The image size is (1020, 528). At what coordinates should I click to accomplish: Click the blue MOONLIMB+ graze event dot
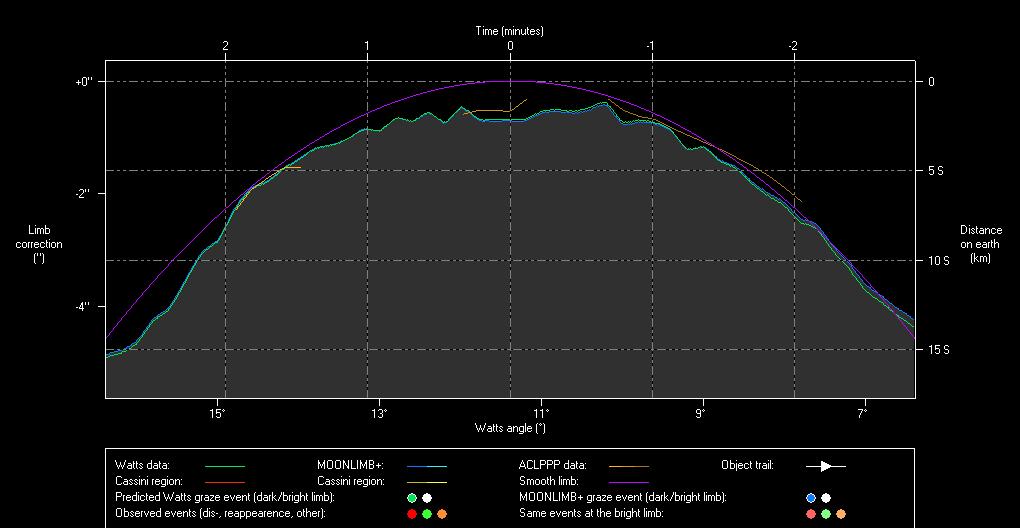click(x=810, y=497)
